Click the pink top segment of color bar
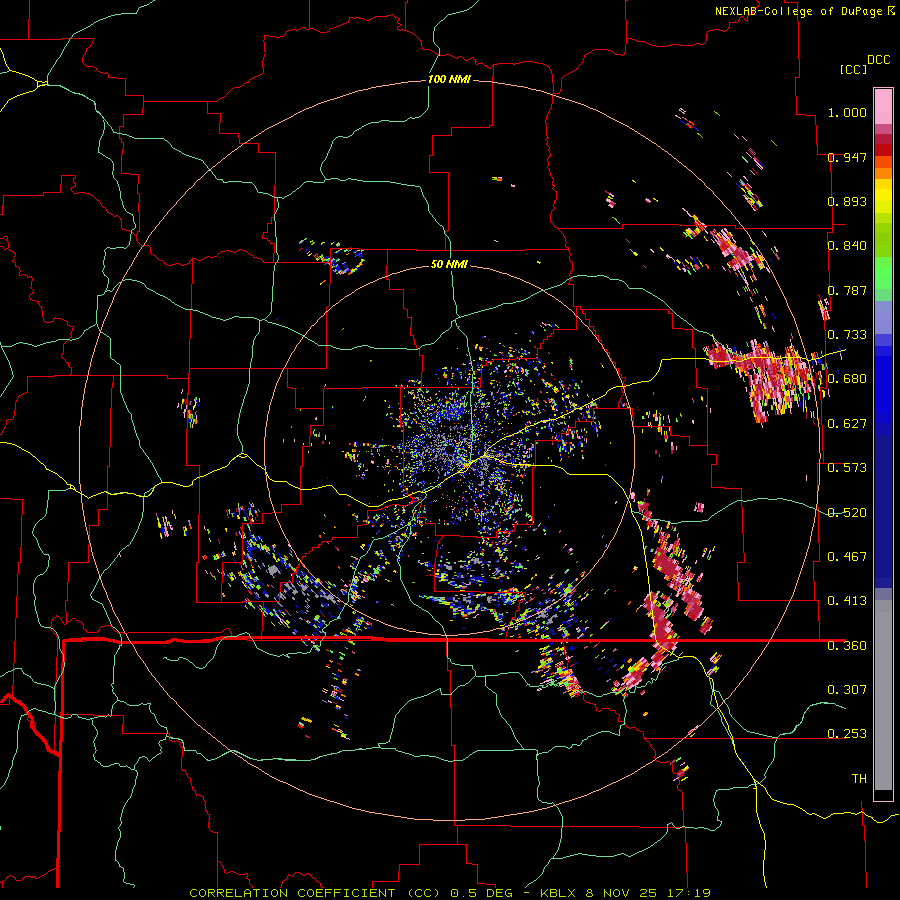The image size is (900, 900). (x=883, y=106)
